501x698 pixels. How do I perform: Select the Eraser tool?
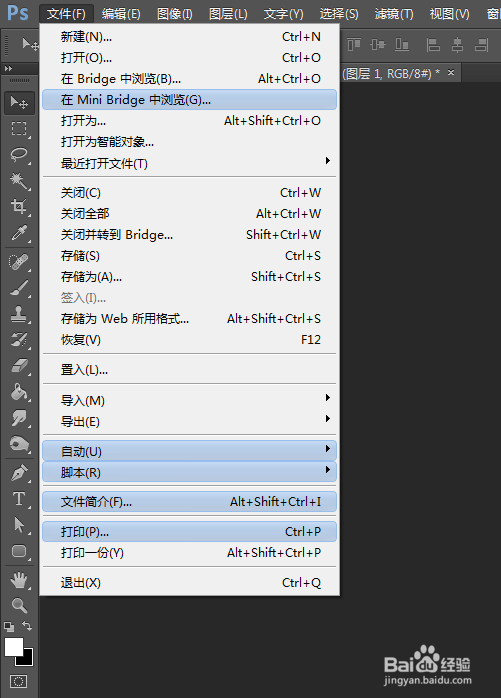tap(19, 366)
